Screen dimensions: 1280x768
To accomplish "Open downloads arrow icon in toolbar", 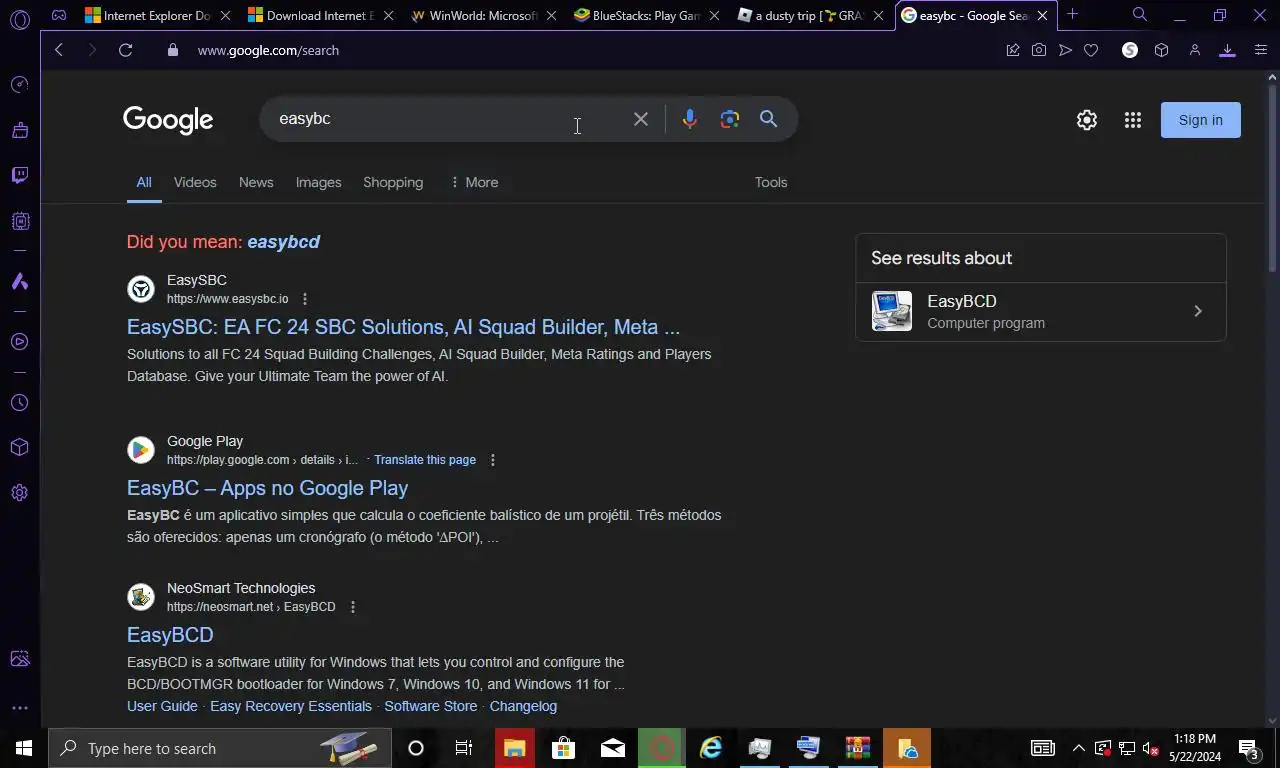I will click(x=1227, y=50).
